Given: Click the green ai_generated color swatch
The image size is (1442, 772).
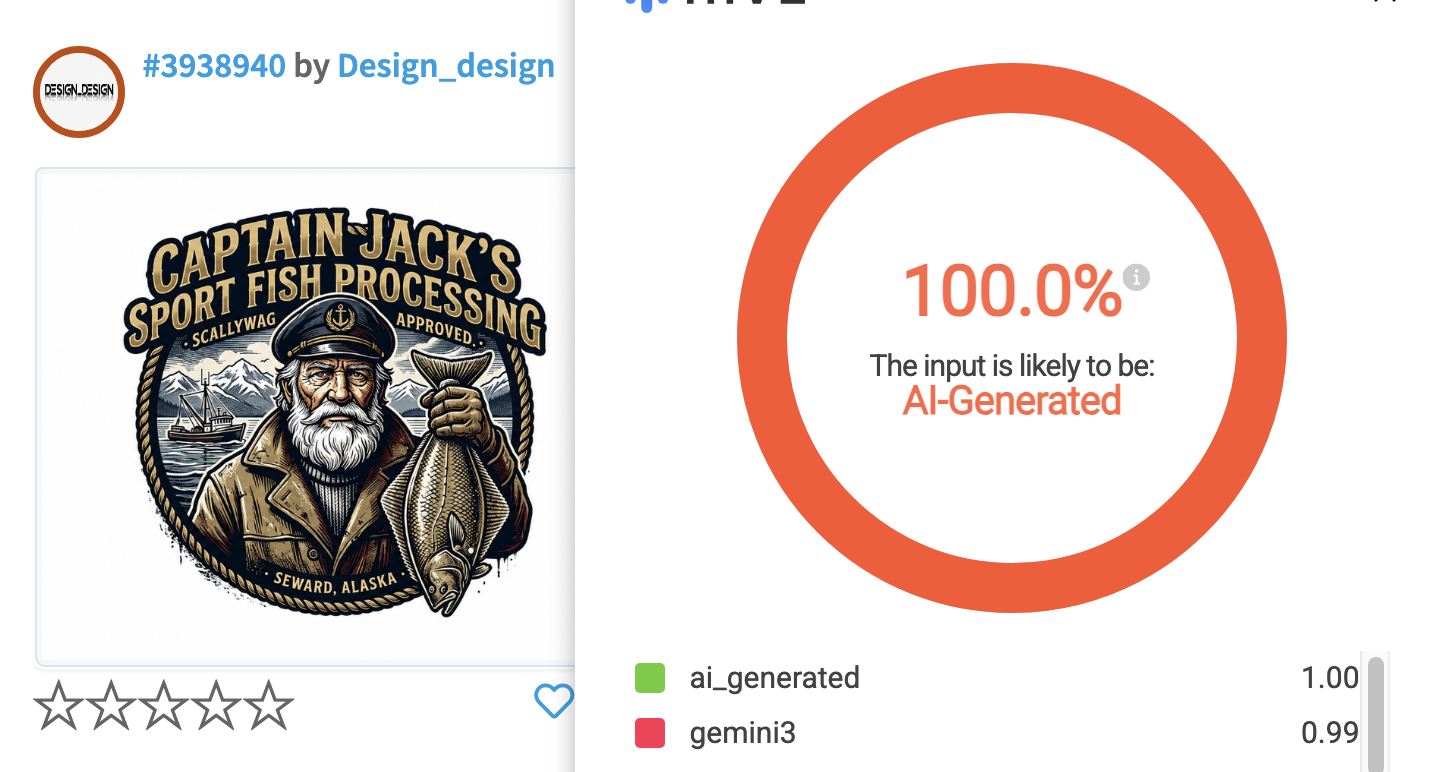Looking at the screenshot, I should point(650,678).
